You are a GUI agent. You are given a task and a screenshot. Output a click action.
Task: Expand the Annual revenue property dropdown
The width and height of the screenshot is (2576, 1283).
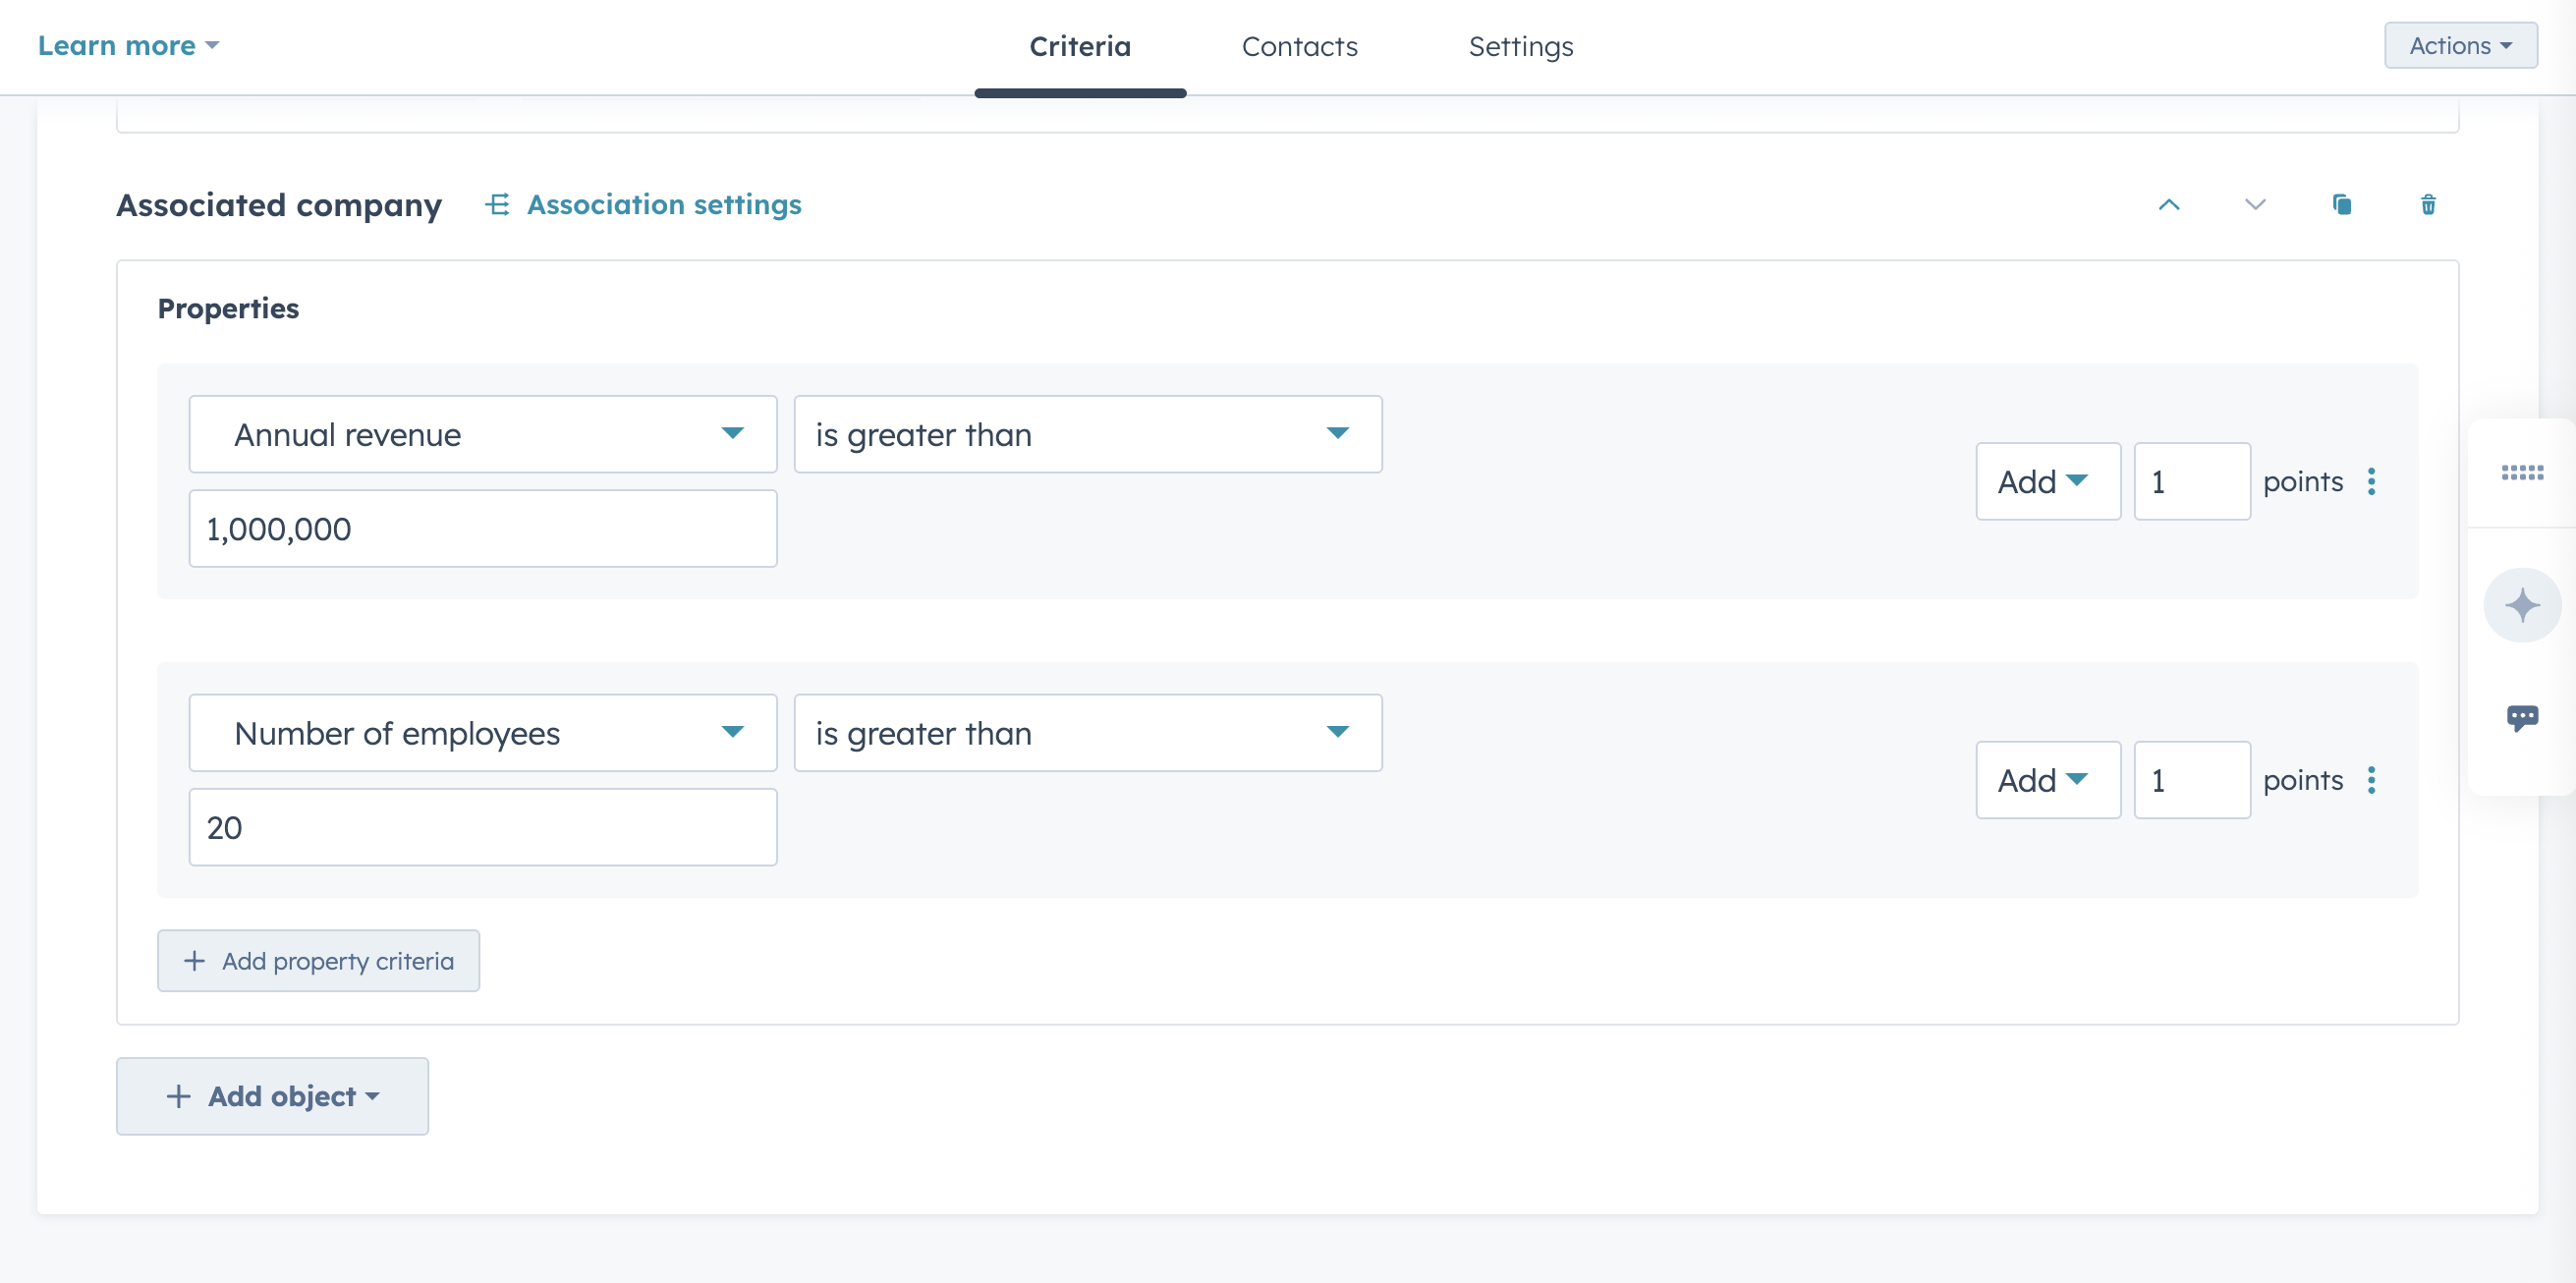point(483,434)
